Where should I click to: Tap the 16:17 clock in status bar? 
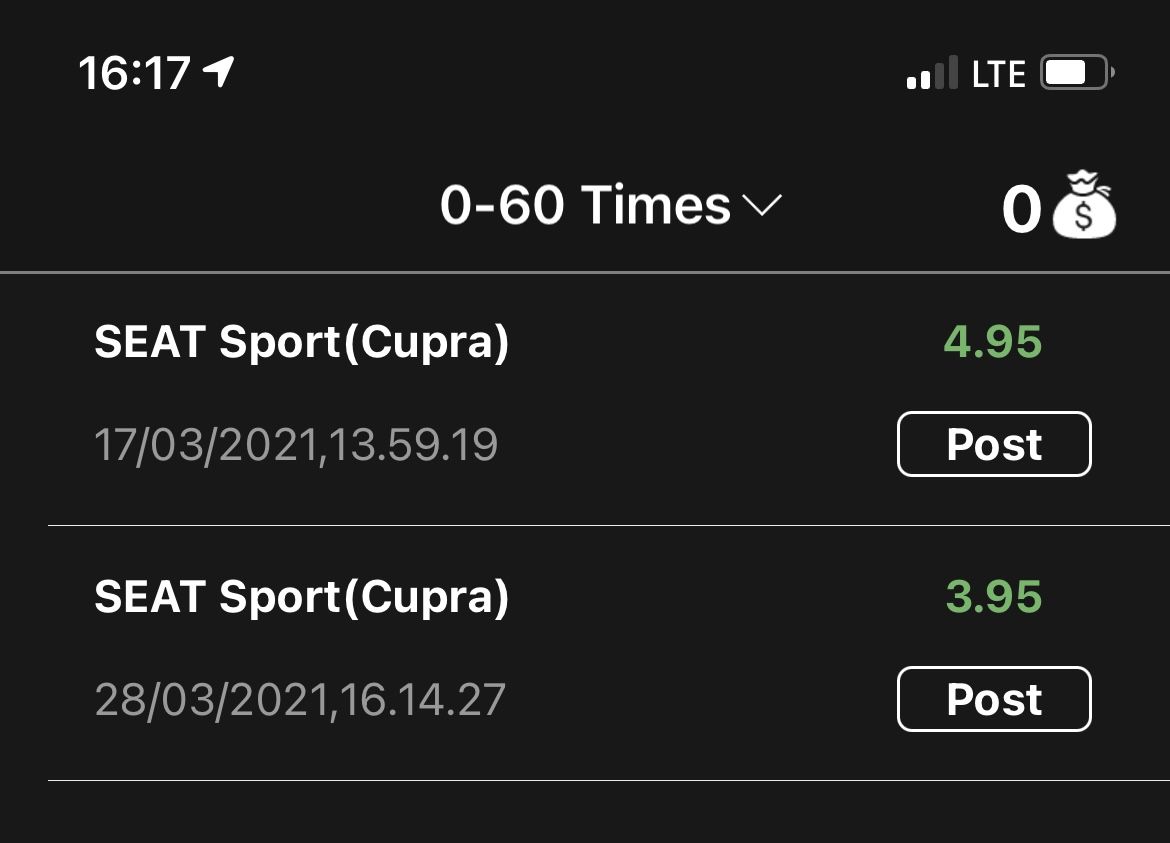pyautogui.click(x=134, y=73)
